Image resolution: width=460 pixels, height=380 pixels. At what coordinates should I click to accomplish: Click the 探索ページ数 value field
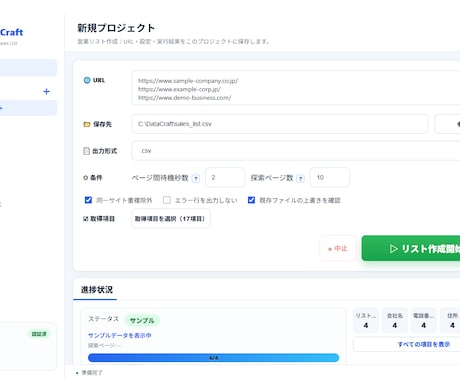[x=330, y=177]
